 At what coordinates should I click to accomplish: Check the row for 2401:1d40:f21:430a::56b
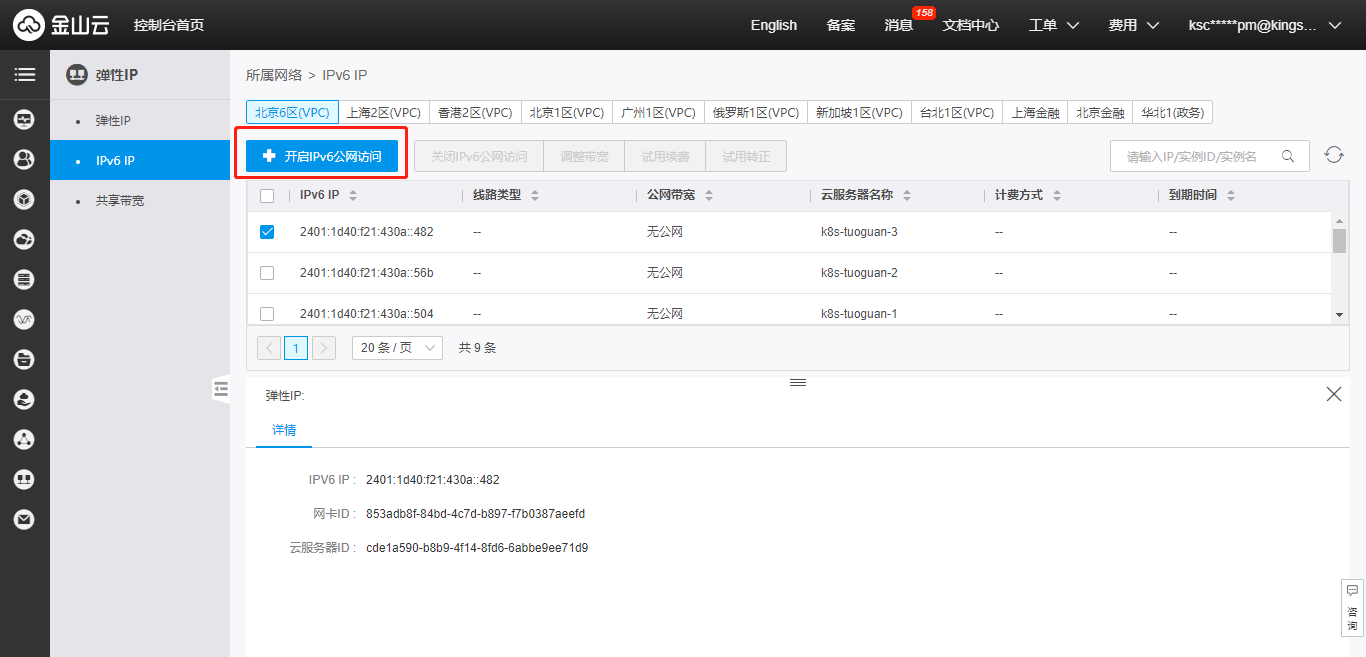point(267,273)
